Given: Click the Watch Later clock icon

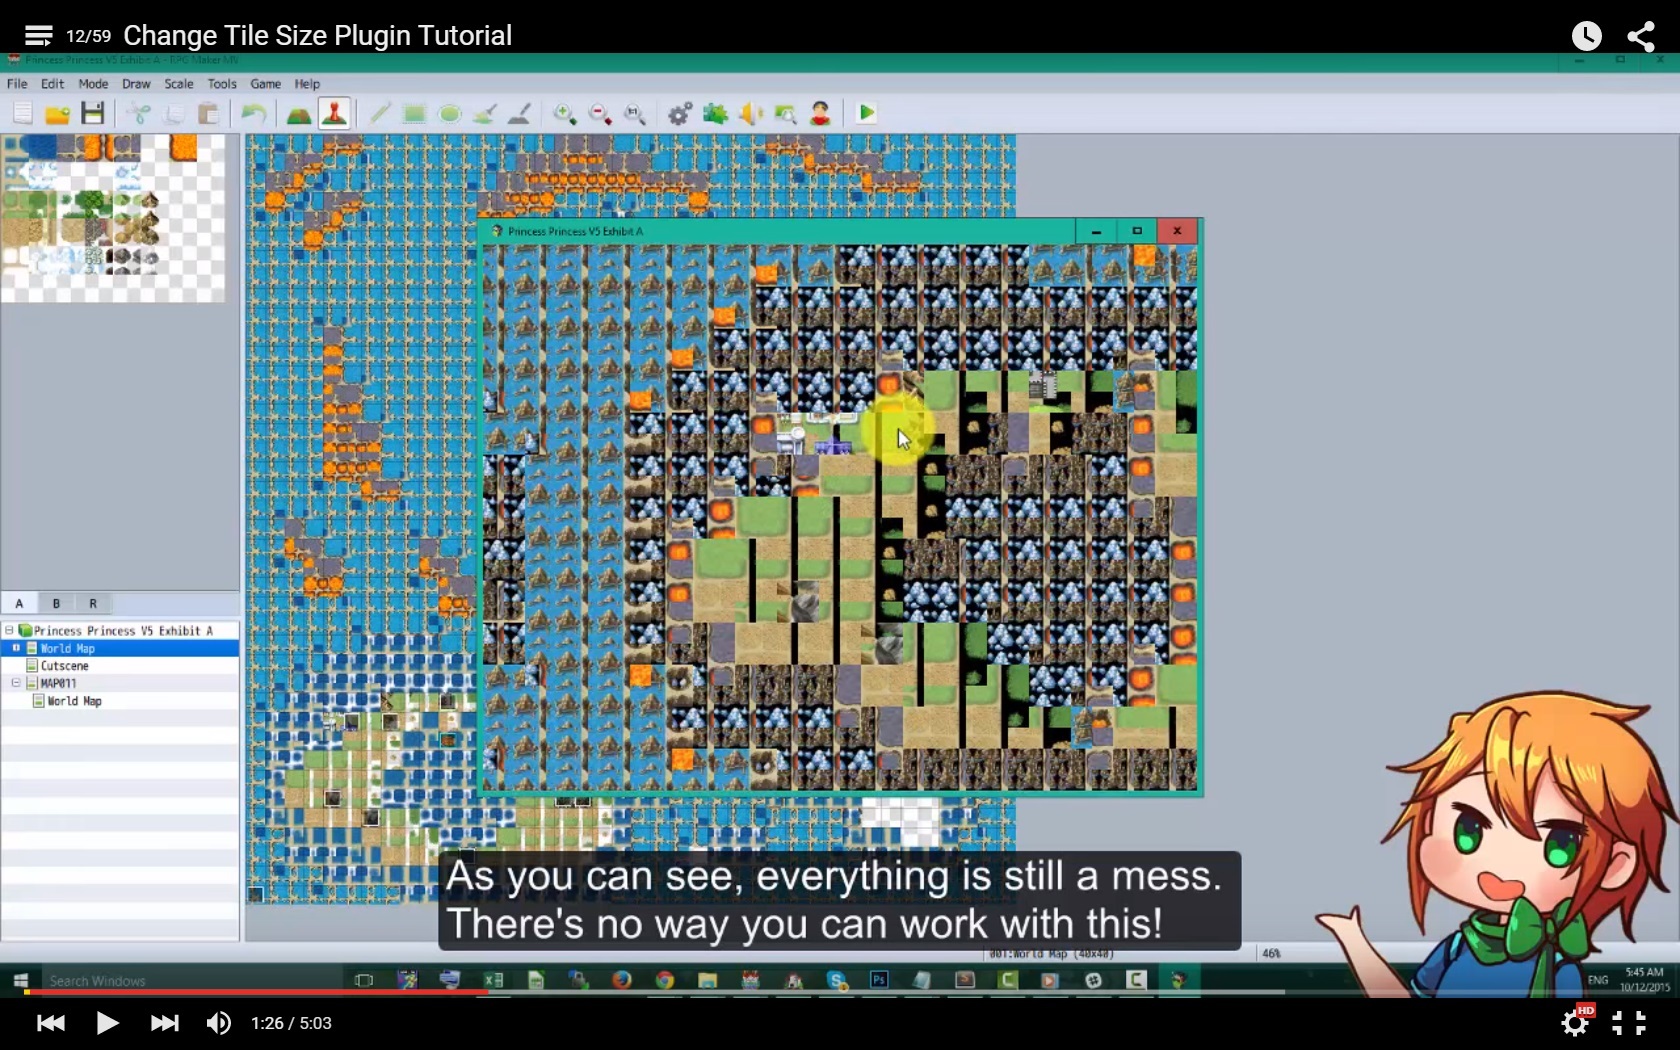Looking at the screenshot, I should (x=1586, y=36).
